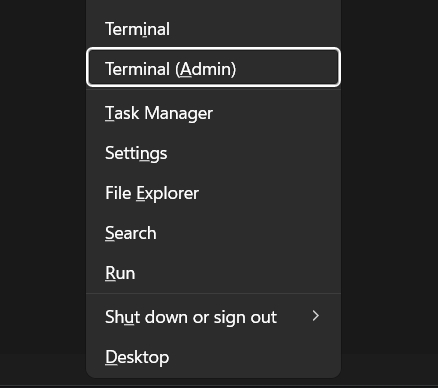
Task: Show the Desktop via menu entry
Action: (x=213, y=357)
